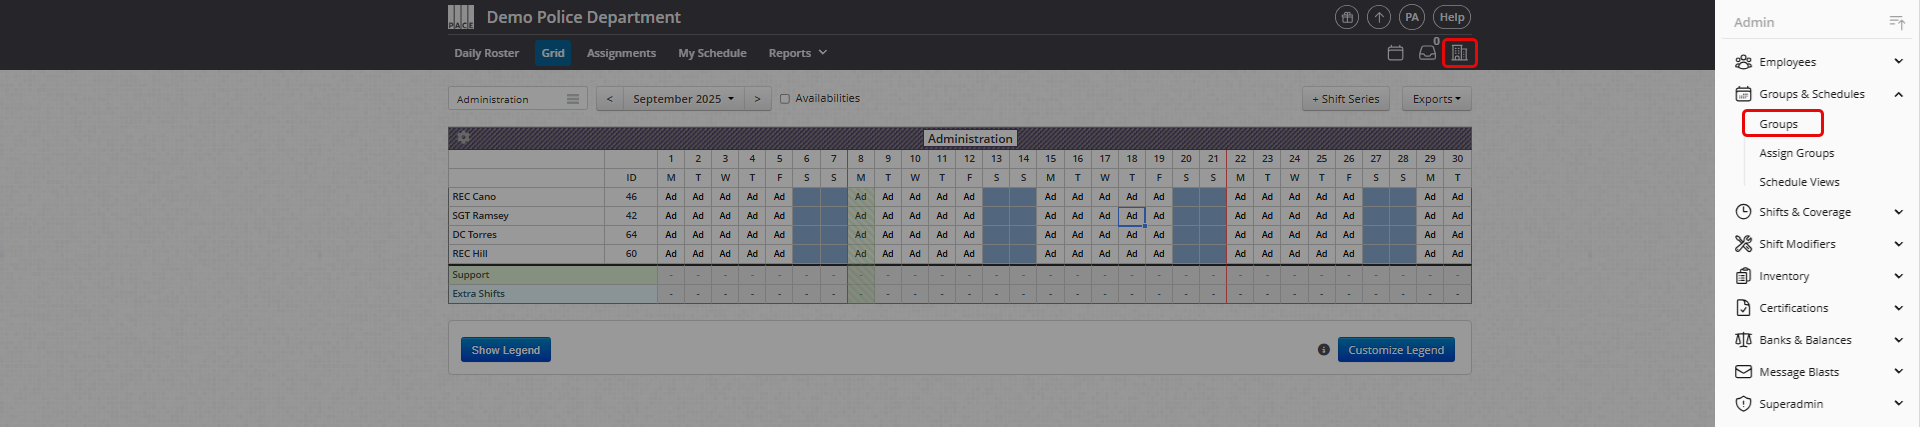This screenshot has width=1920, height=427.
Task: Click the info icon beside Customize Legend
Action: 1323,350
